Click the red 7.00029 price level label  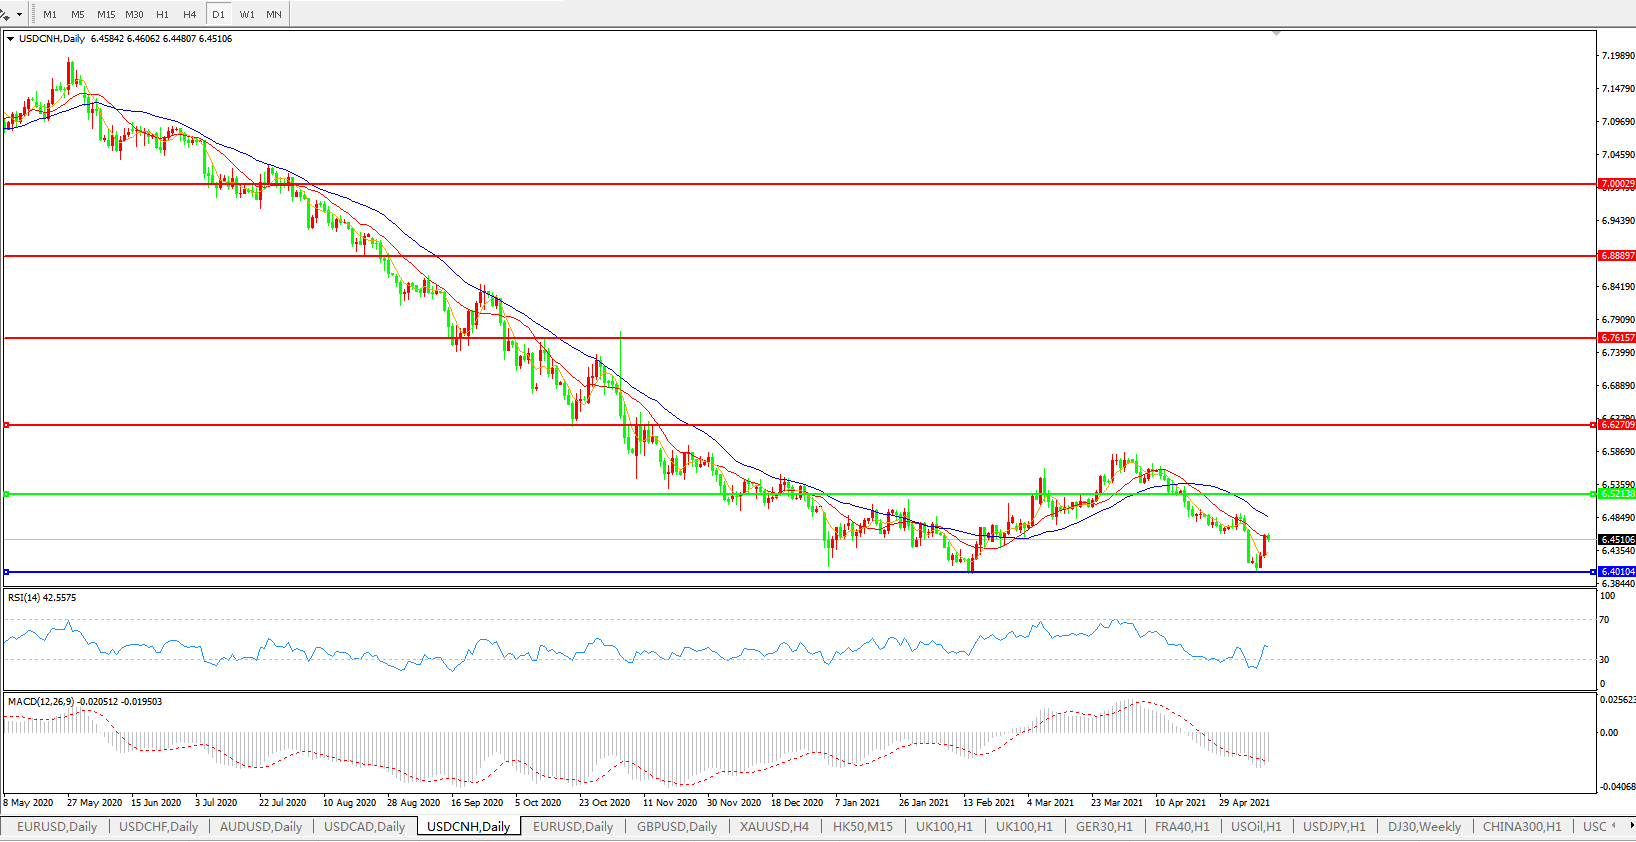coord(1617,184)
